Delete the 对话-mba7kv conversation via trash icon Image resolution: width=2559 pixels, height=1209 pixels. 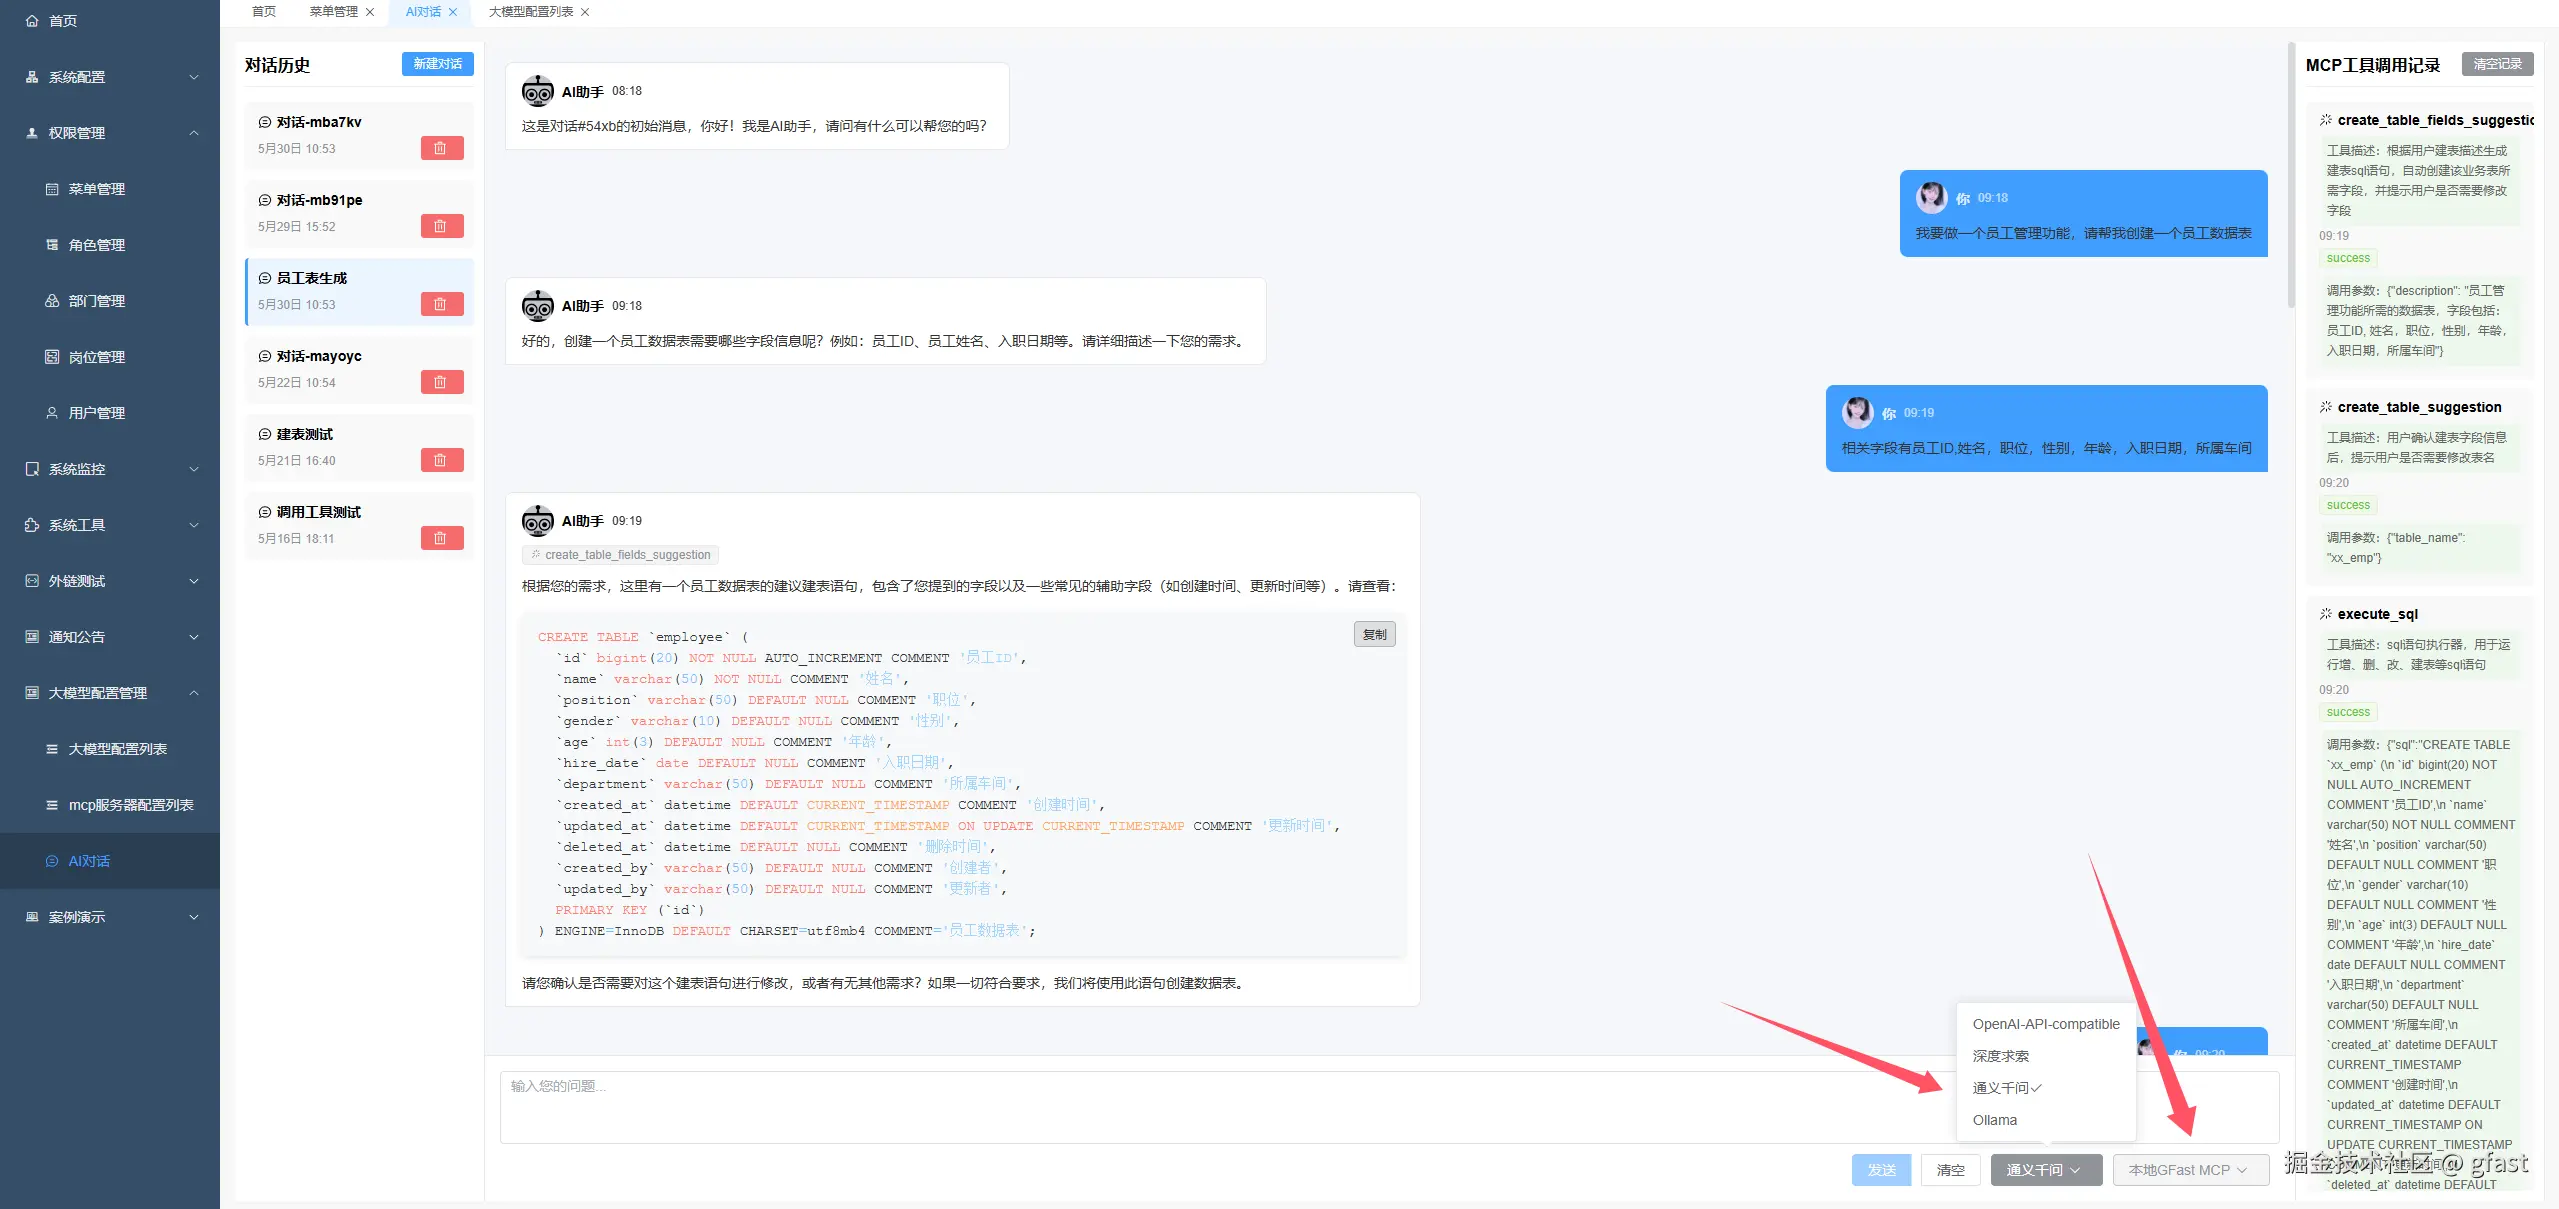[x=441, y=148]
